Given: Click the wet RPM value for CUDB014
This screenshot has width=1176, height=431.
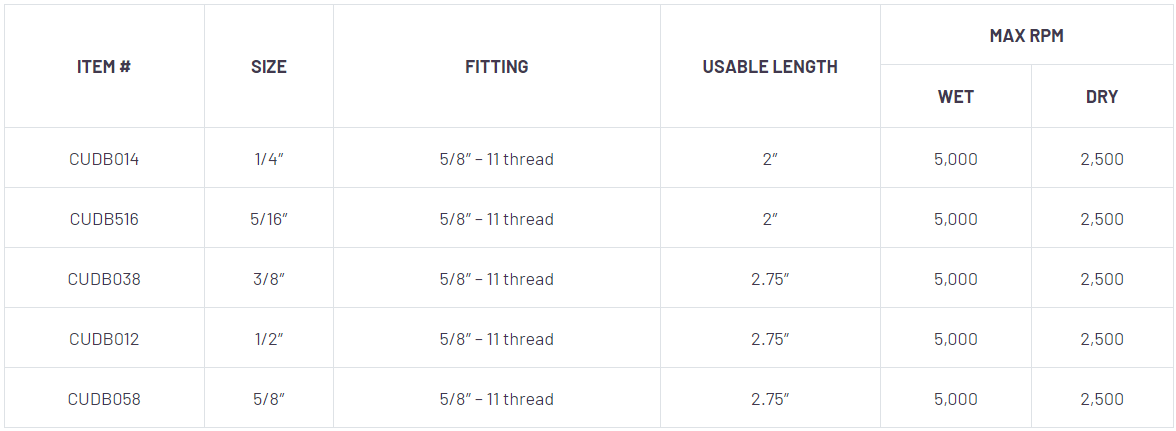Looking at the screenshot, I should click(955, 159).
